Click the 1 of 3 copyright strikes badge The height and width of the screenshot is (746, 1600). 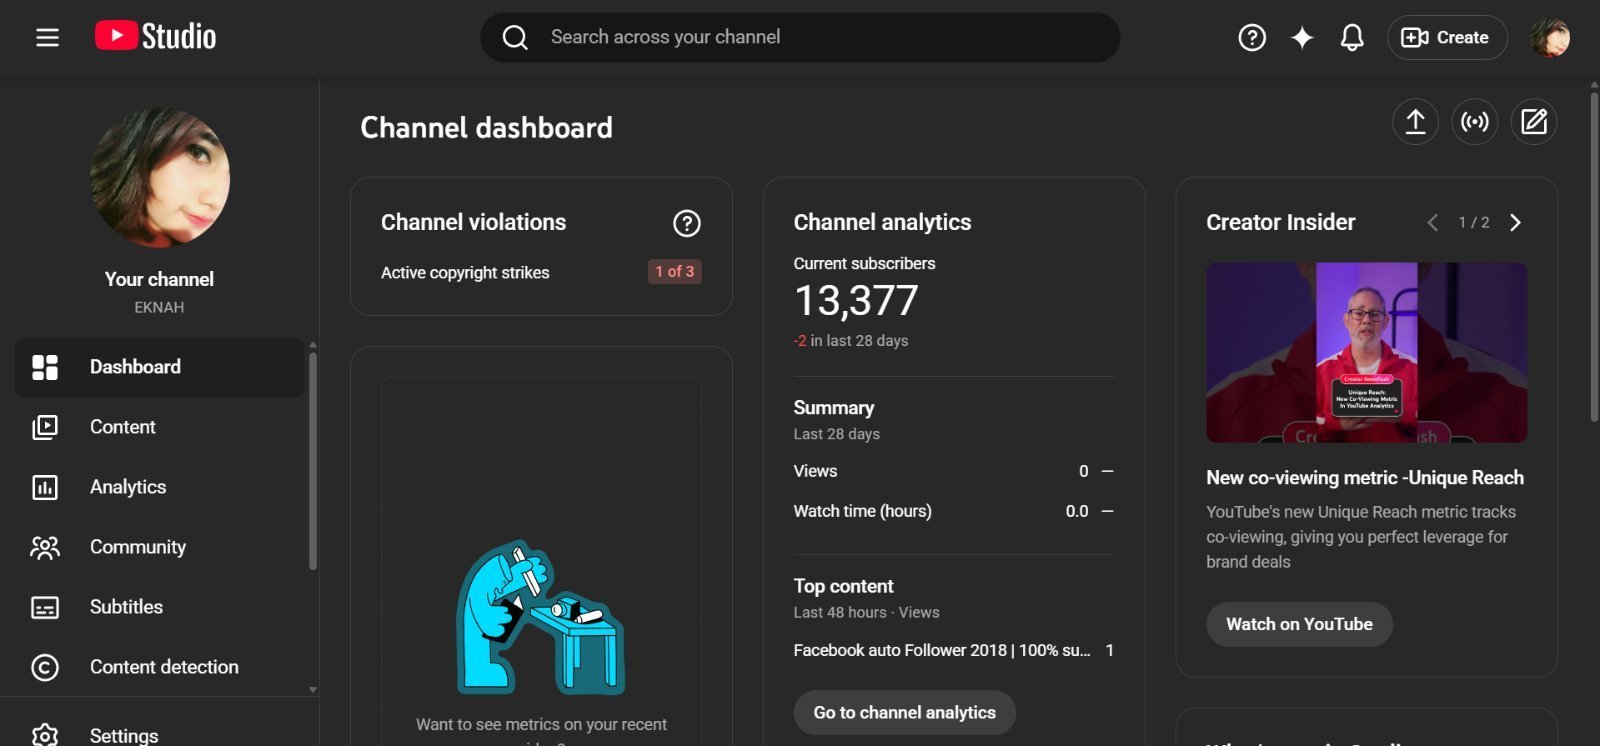(x=675, y=272)
